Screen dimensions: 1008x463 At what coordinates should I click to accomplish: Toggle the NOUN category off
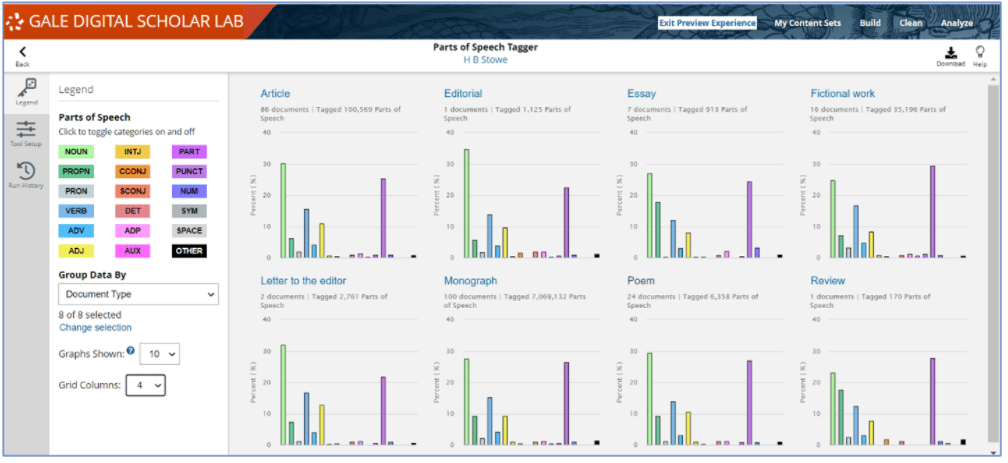(77, 152)
